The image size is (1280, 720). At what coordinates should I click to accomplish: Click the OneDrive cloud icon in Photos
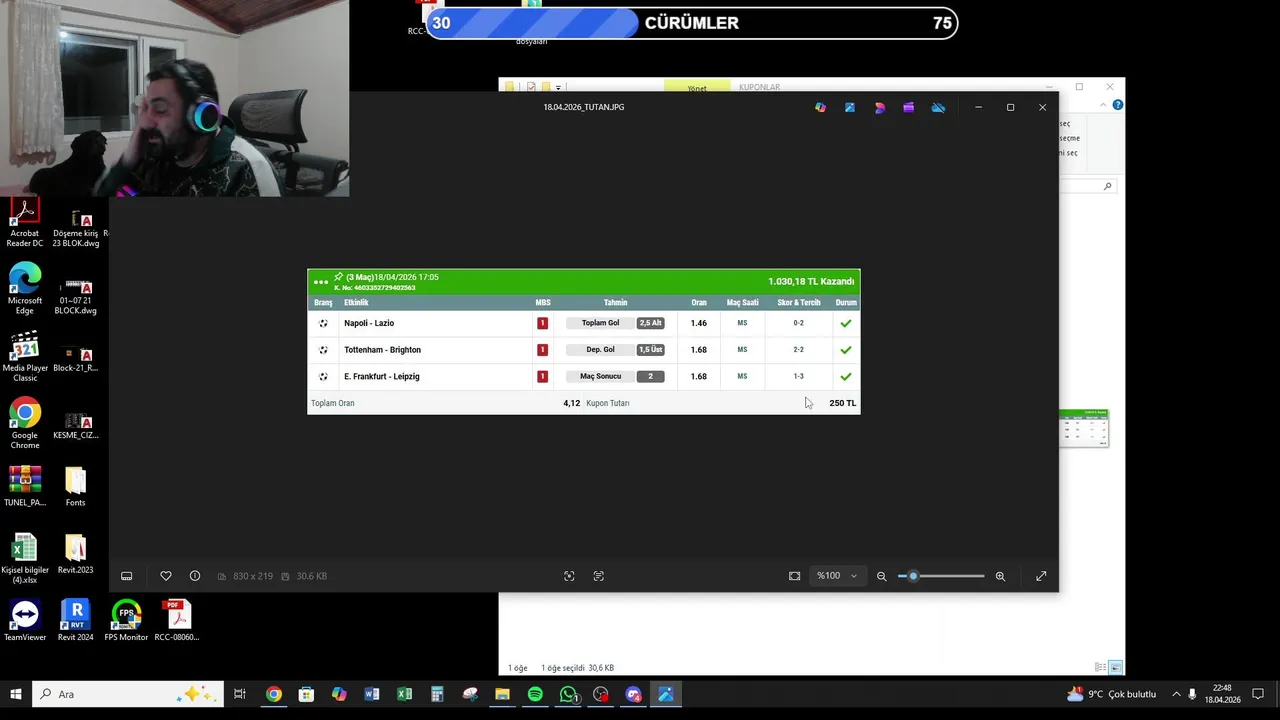938,107
